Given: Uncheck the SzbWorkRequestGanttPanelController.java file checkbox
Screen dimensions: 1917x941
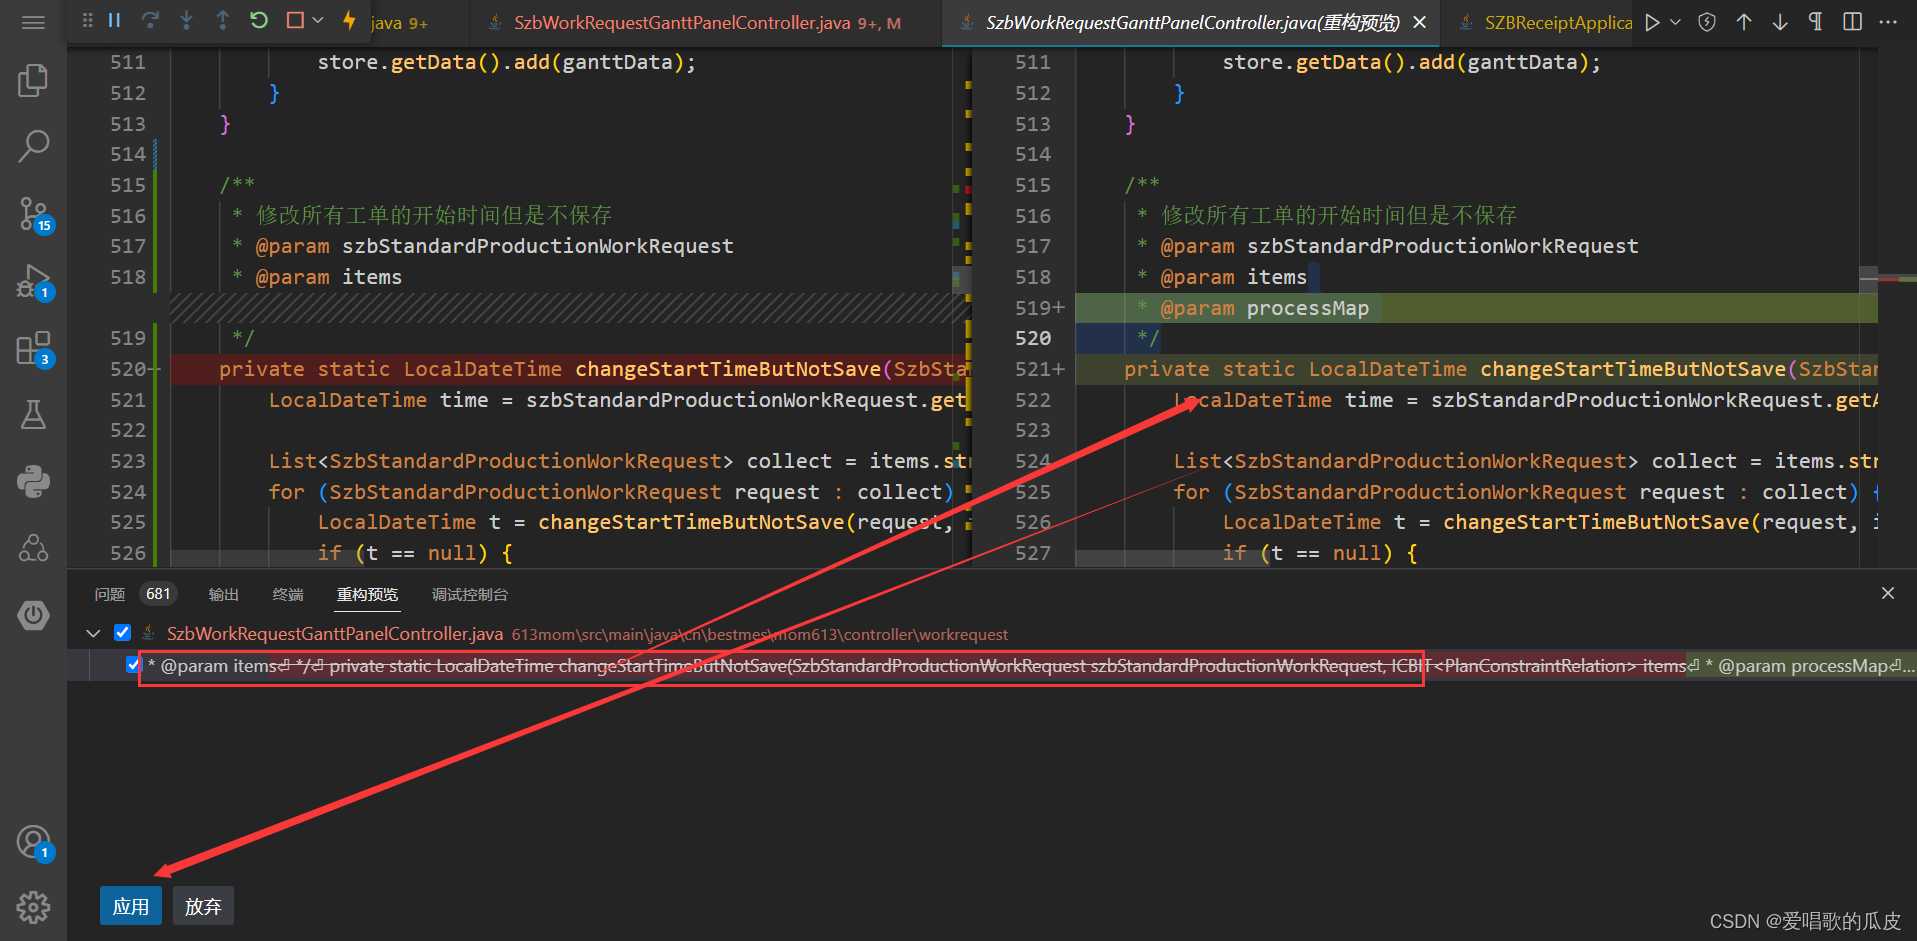Looking at the screenshot, I should (x=122, y=632).
